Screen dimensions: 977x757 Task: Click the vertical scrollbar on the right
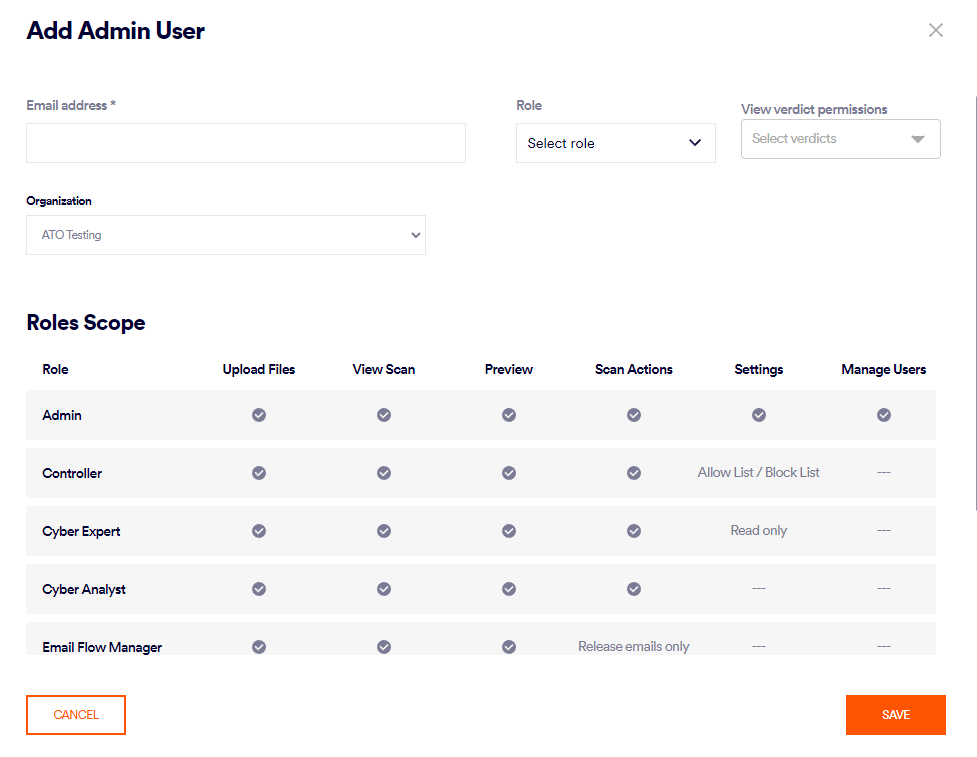pyautogui.click(x=974, y=300)
